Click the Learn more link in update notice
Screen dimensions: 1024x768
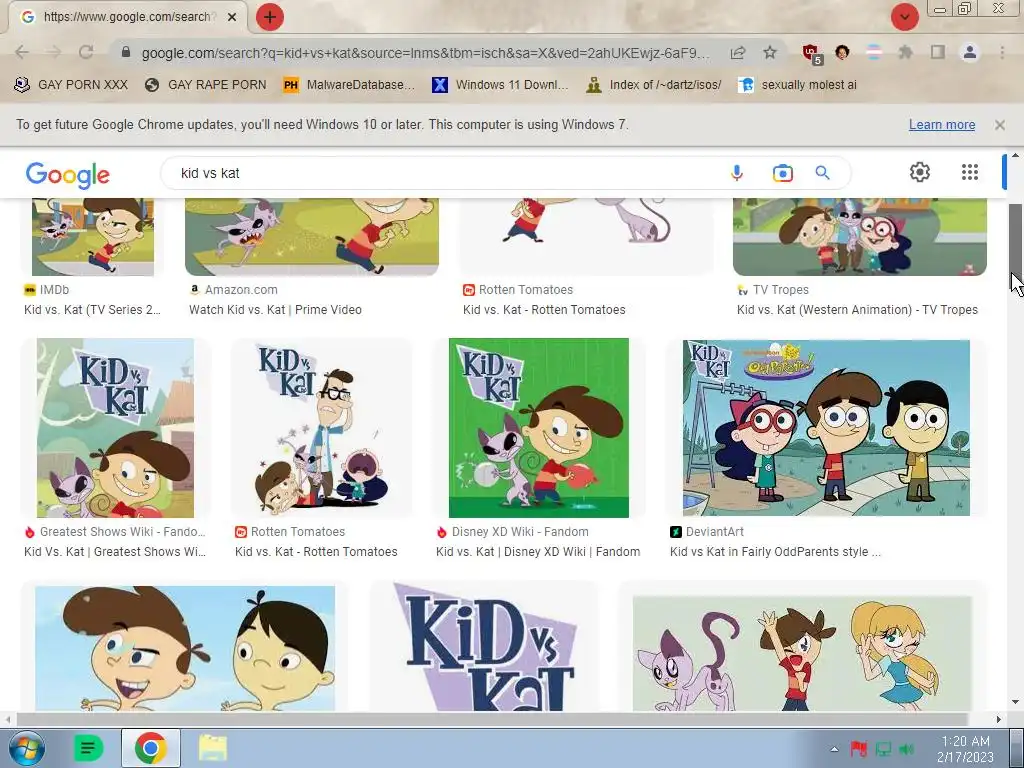942,125
